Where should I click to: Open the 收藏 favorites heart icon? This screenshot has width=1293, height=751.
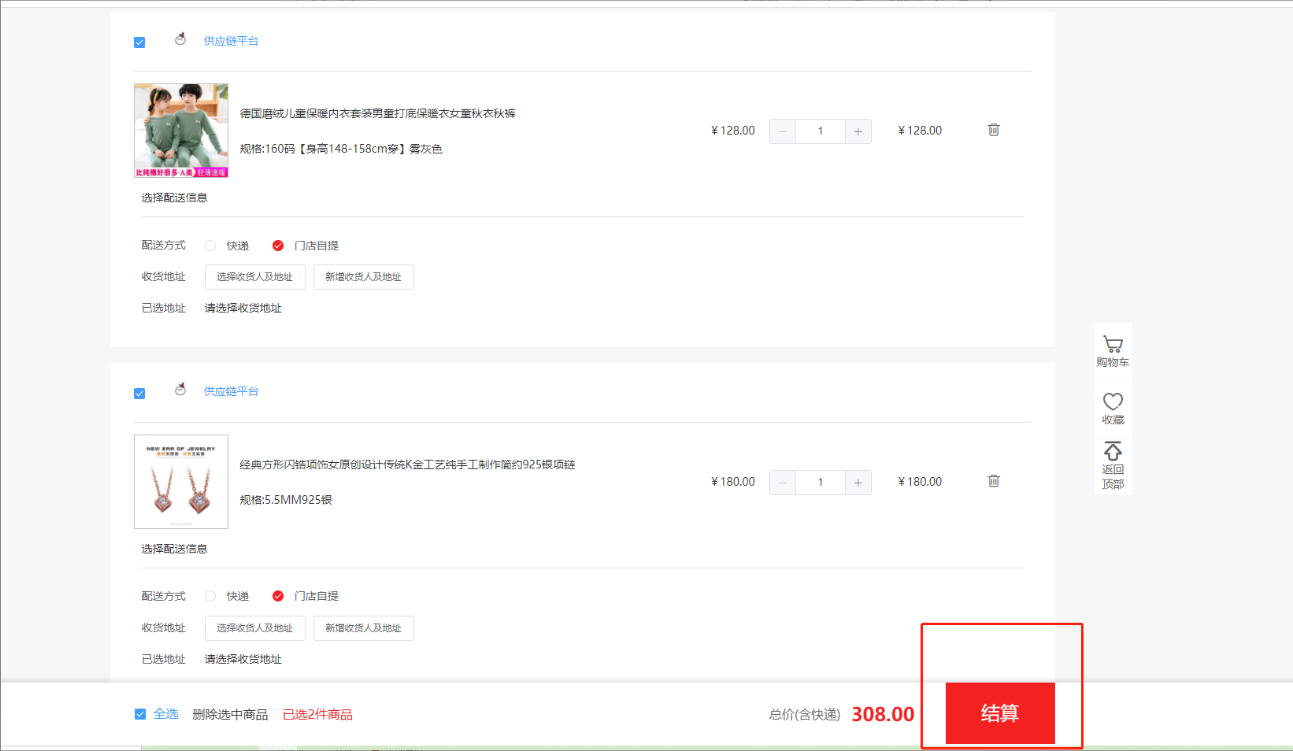coord(1112,402)
